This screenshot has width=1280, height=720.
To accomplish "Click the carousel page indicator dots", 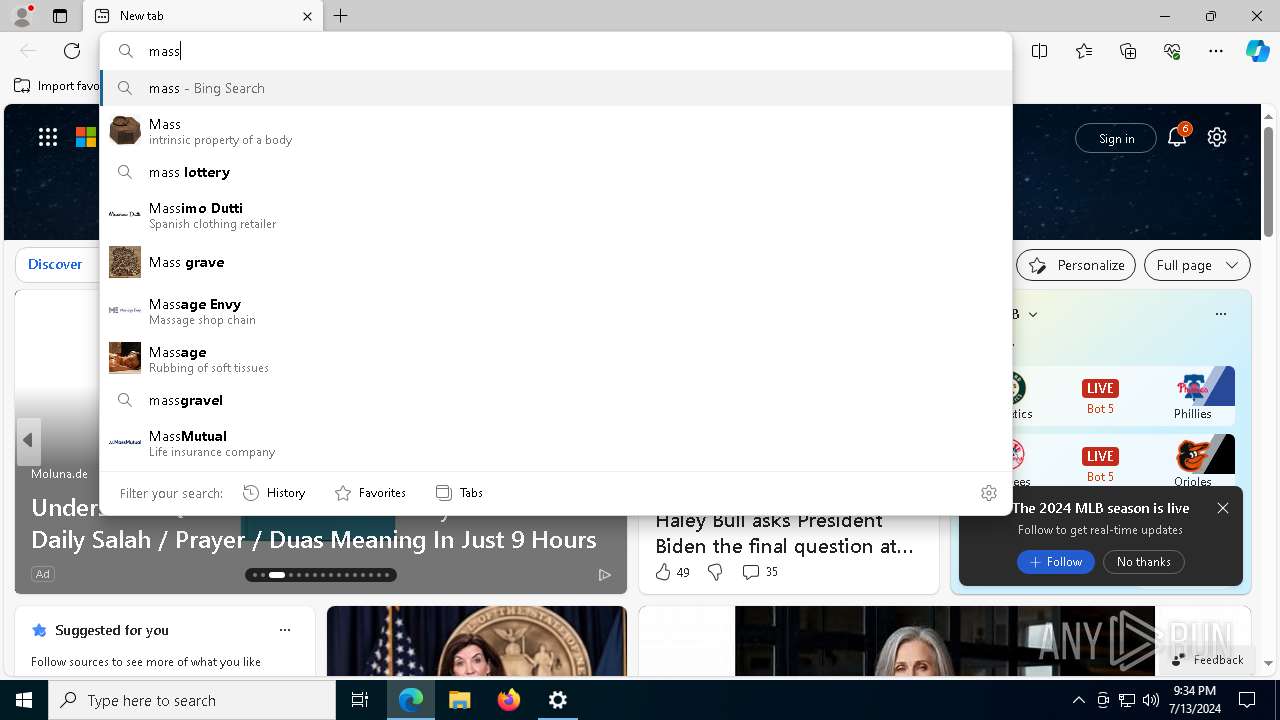I will pyautogui.click(x=321, y=574).
